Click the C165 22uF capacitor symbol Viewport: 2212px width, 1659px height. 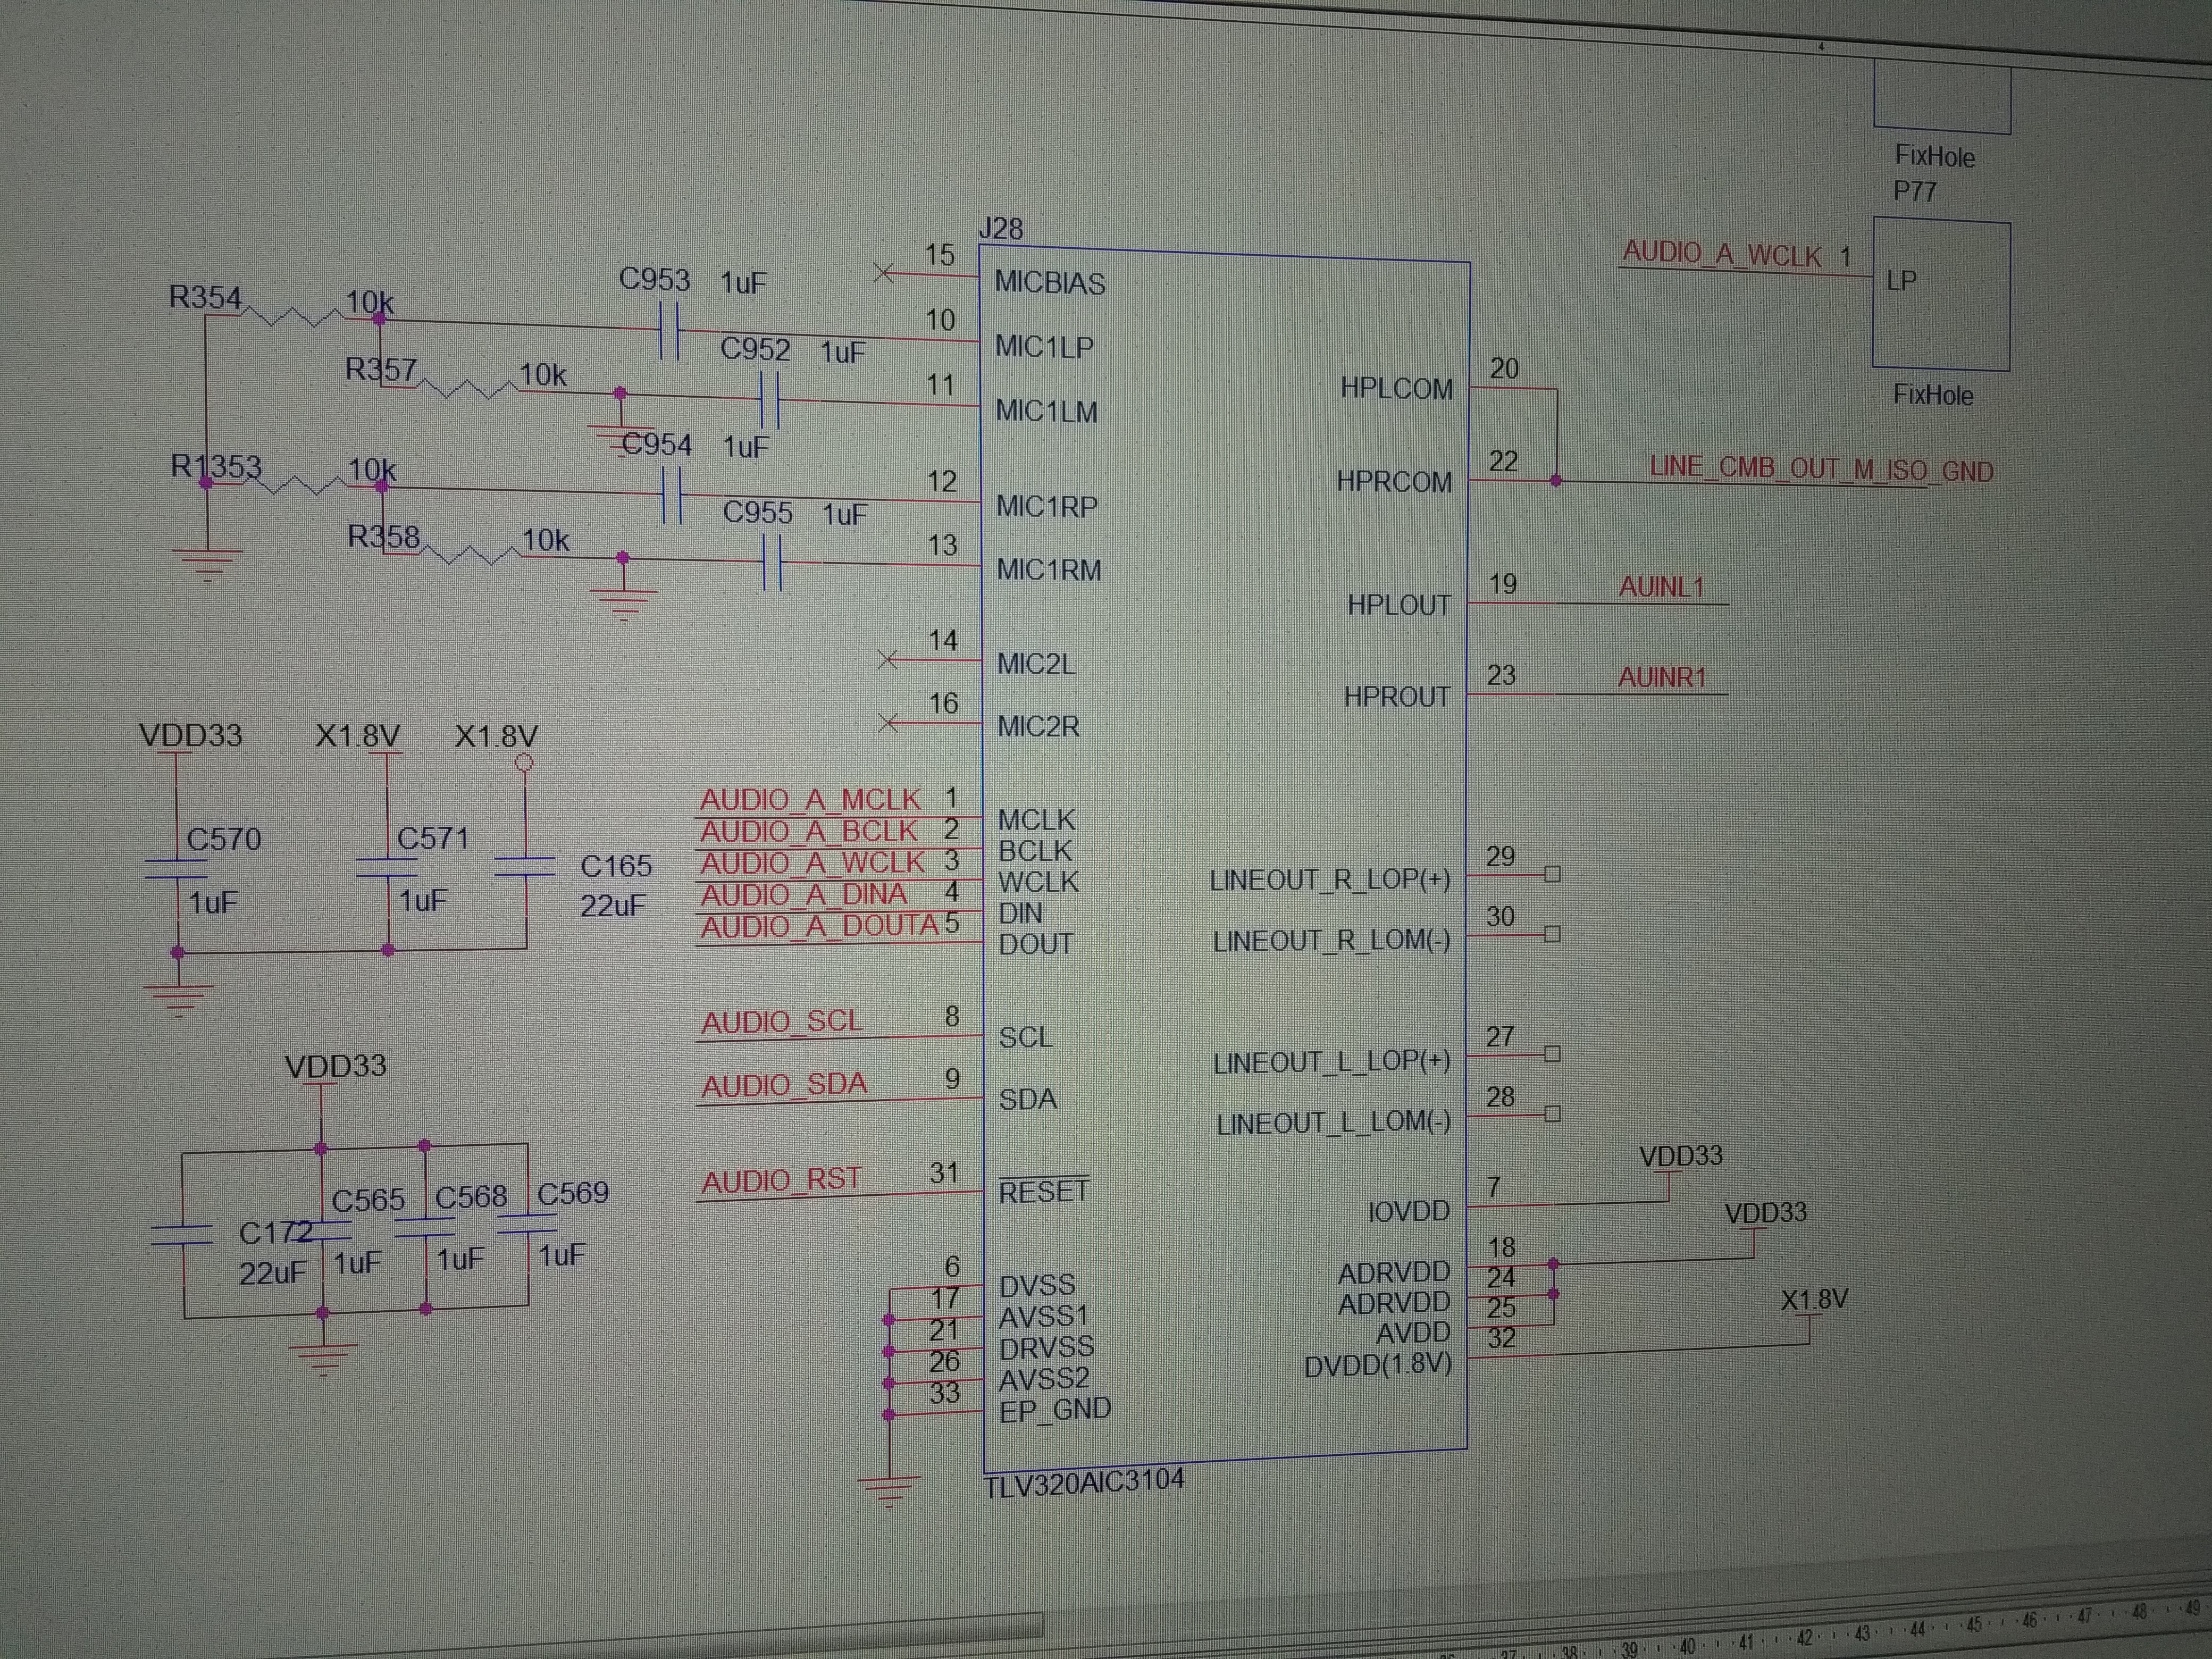point(525,866)
